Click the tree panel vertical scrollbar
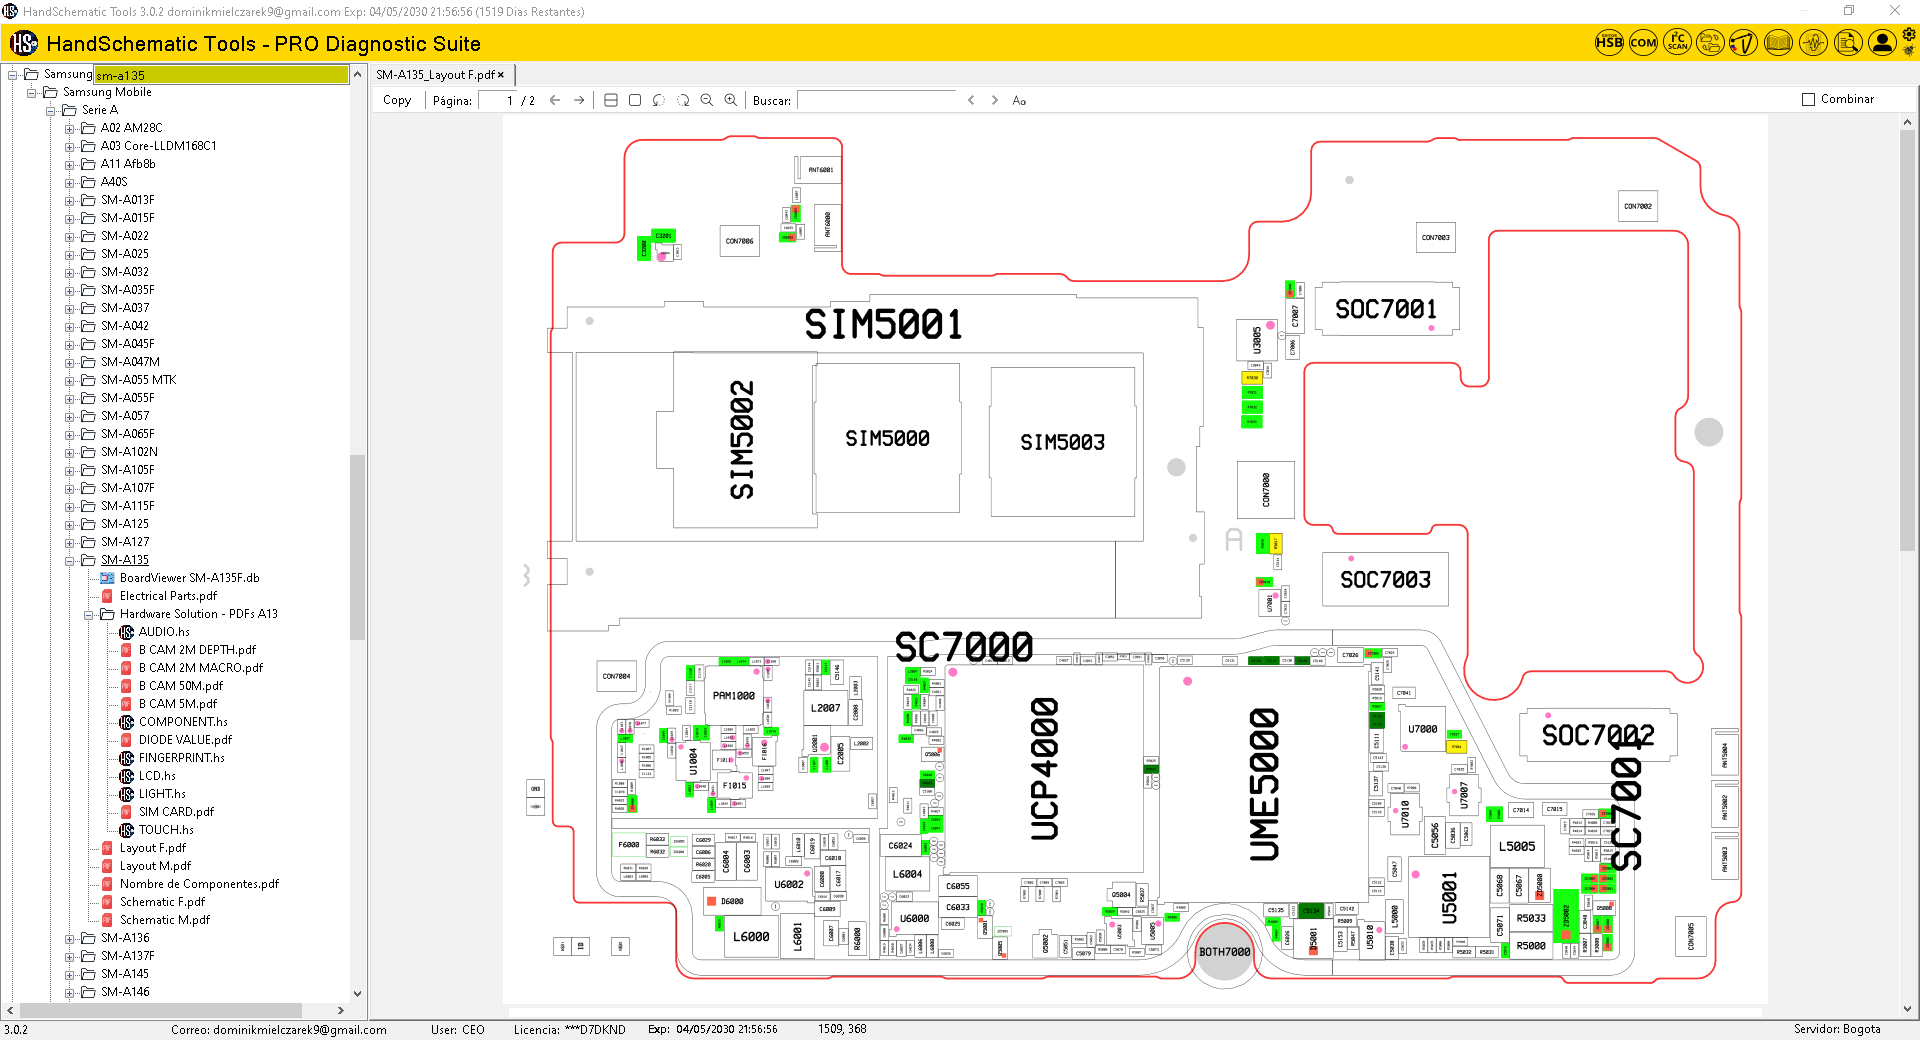 [358, 546]
